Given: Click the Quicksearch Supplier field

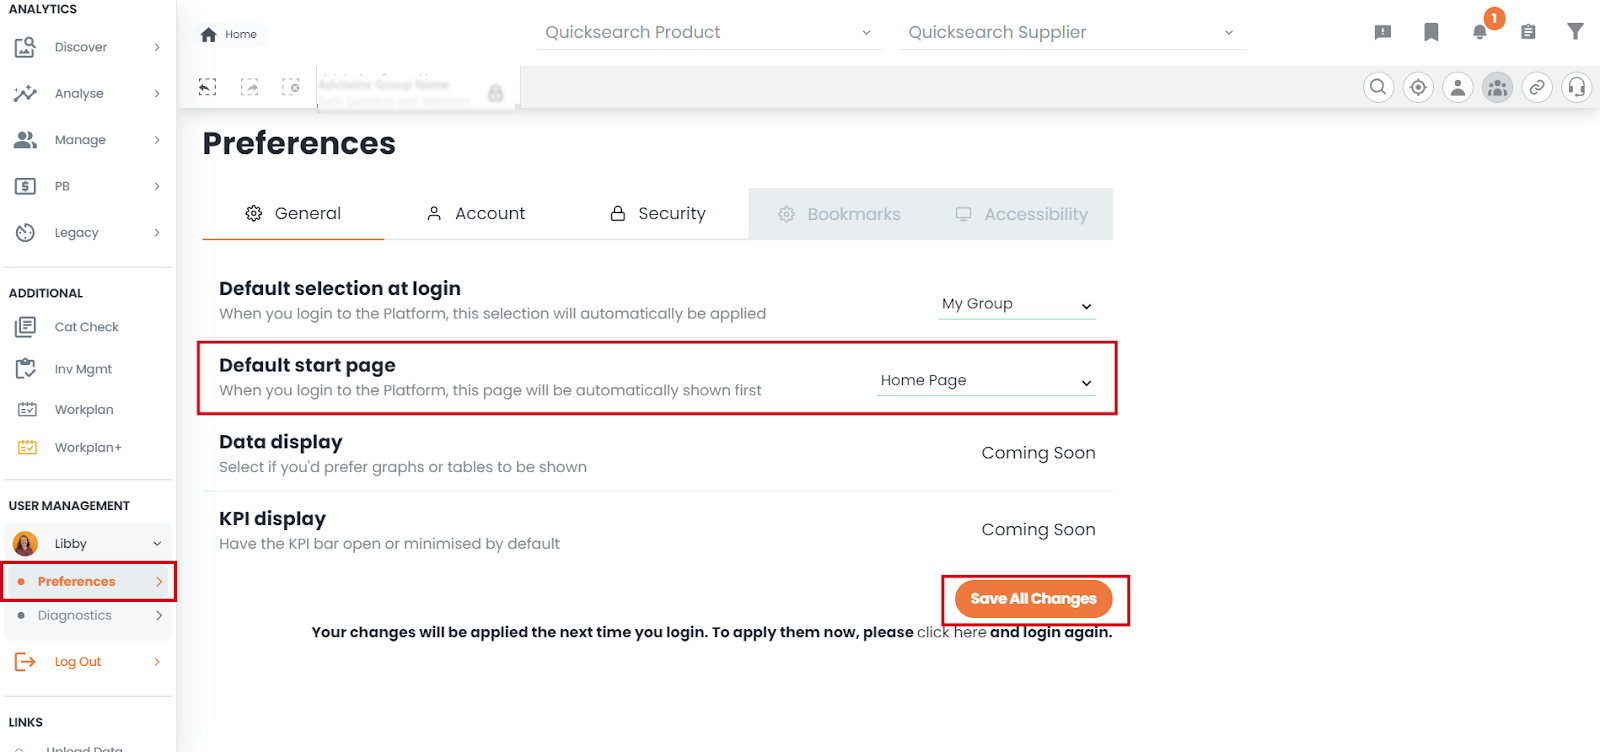Looking at the screenshot, I should coord(1072,32).
